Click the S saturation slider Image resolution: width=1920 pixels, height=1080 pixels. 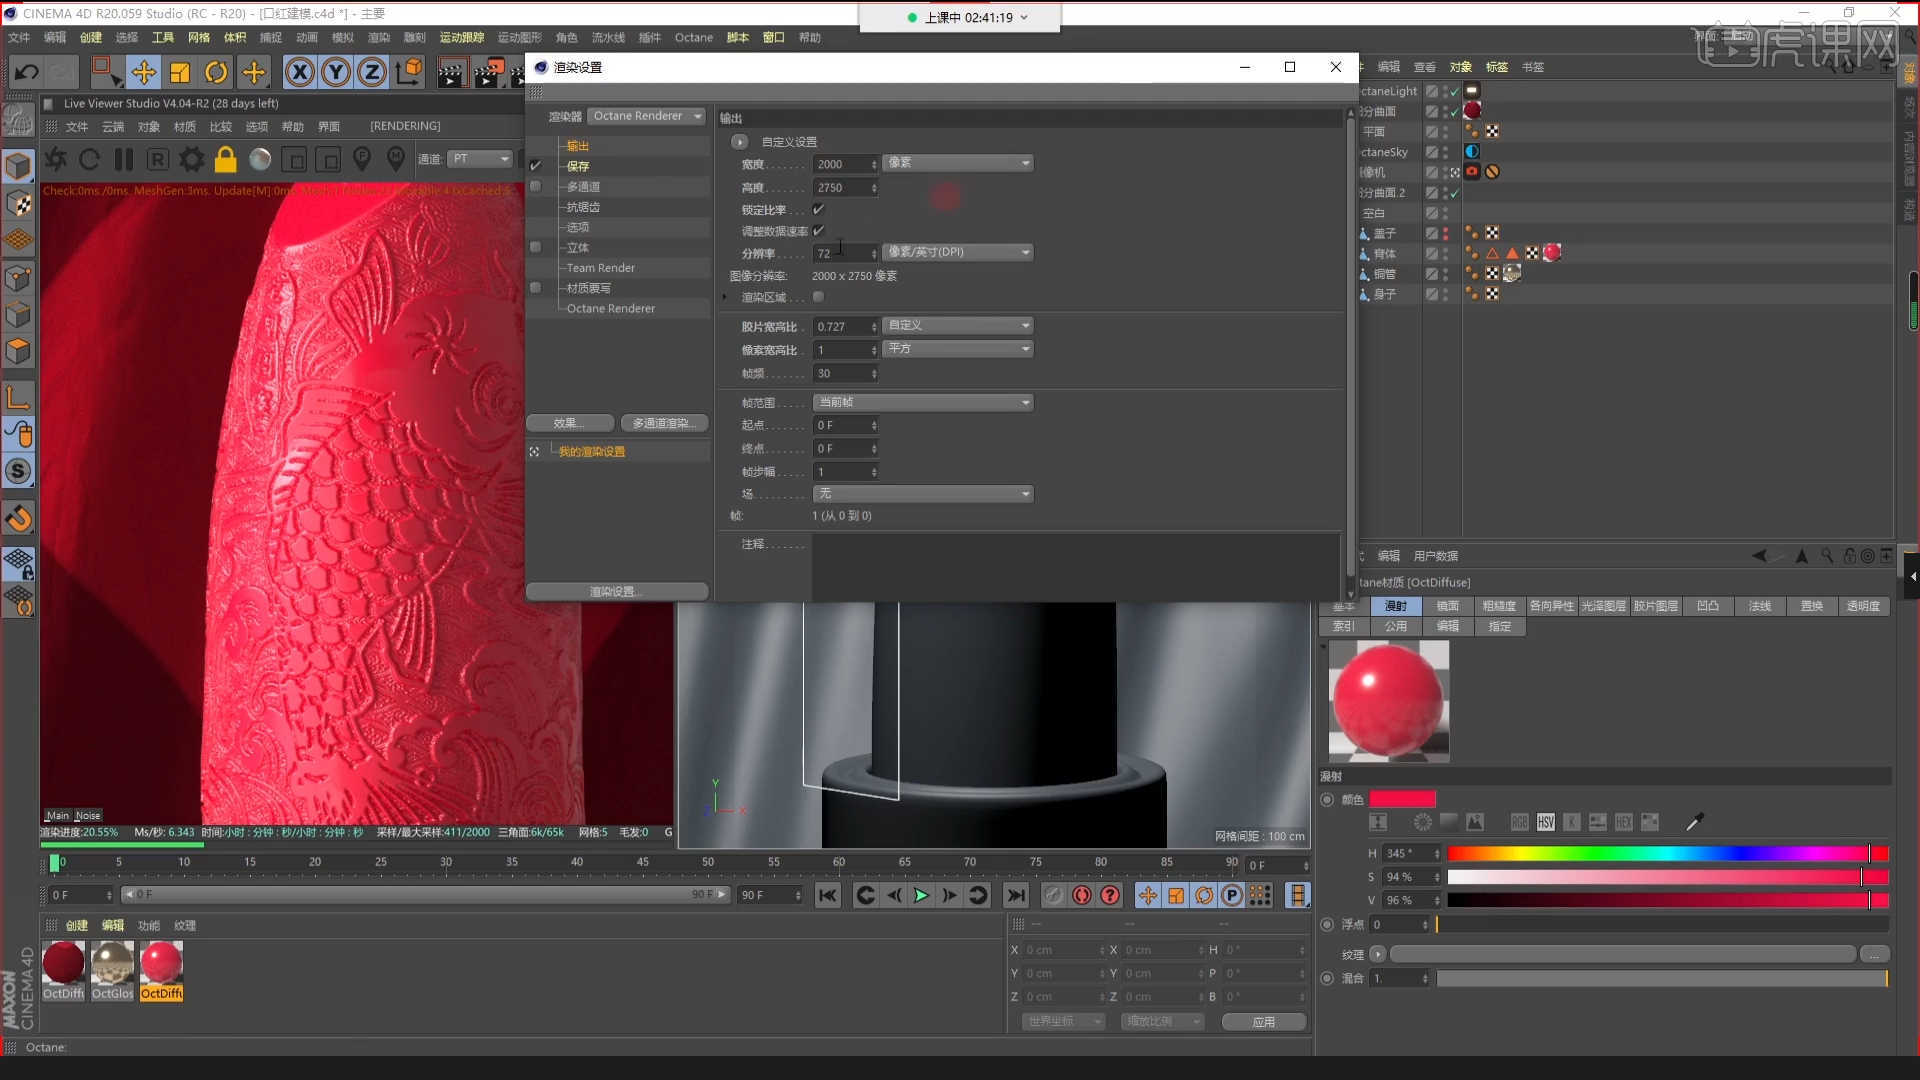tap(1667, 877)
